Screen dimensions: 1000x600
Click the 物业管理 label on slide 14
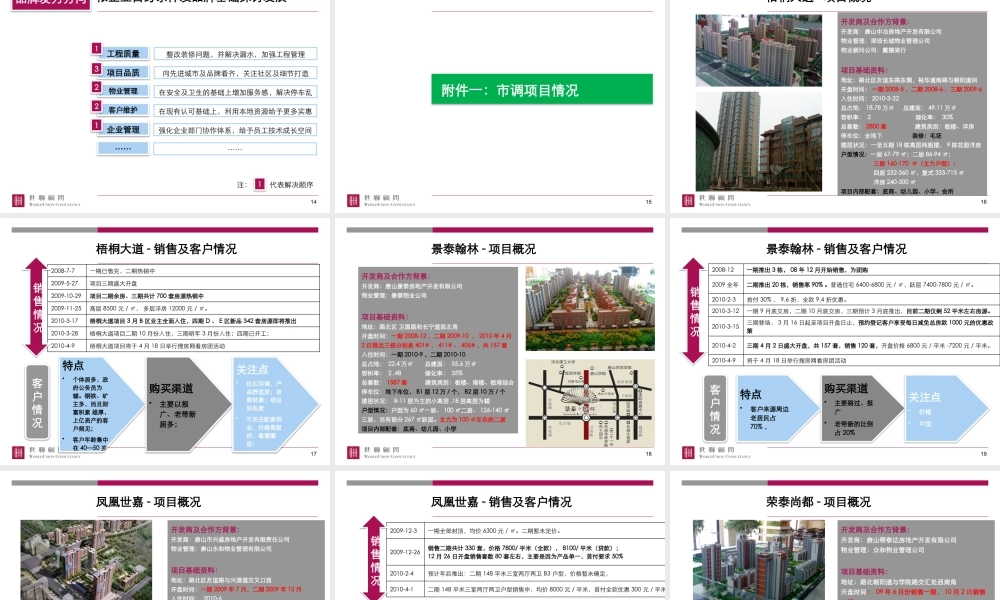(x=123, y=91)
